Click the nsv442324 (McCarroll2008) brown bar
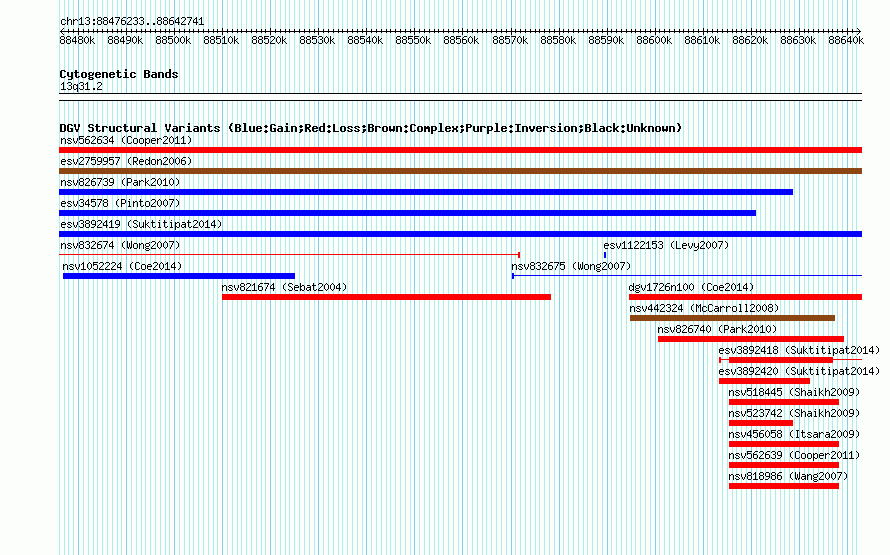890x555 pixels. tap(732, 318)
